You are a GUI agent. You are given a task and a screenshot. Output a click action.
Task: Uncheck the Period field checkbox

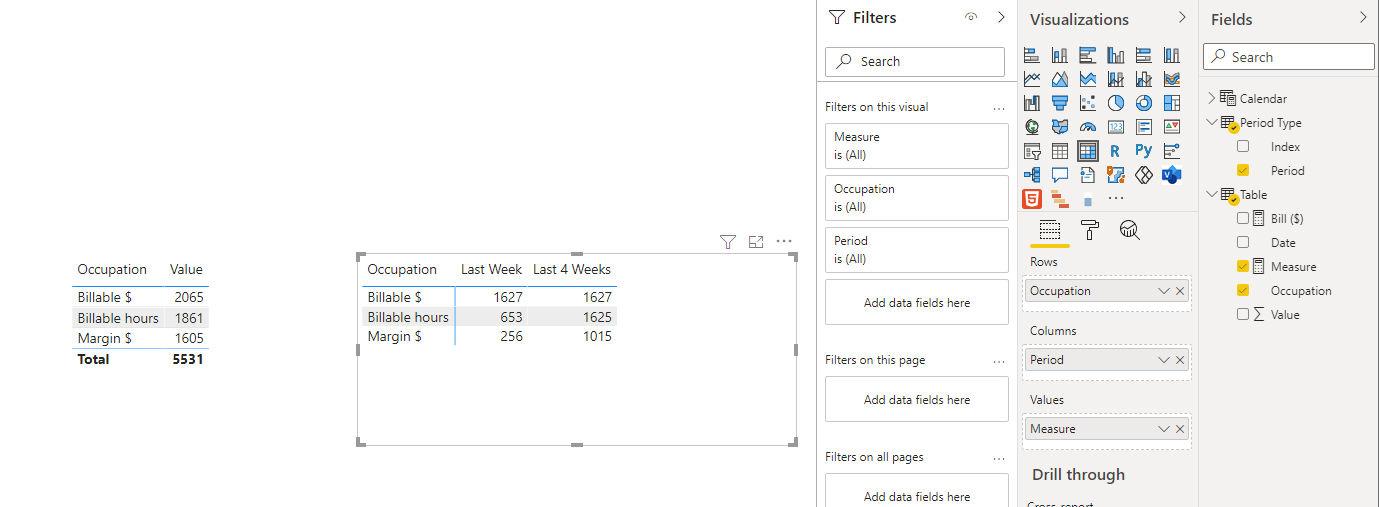[x=1243, y=170]
